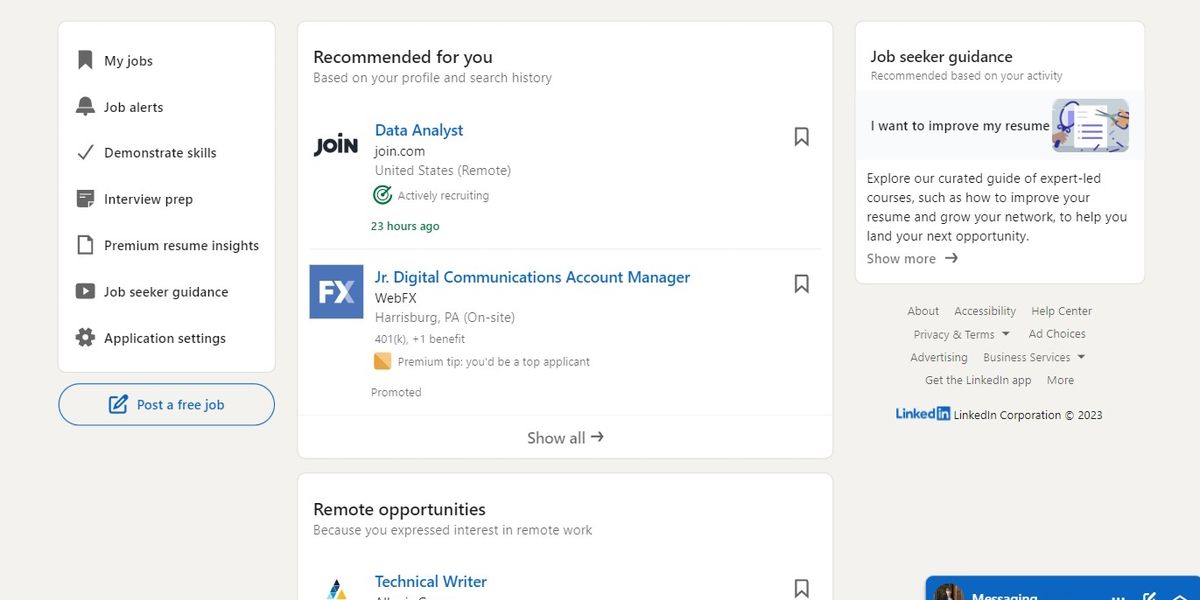Expand the Privacy & Terms dropdown

tap(1005, 334)
